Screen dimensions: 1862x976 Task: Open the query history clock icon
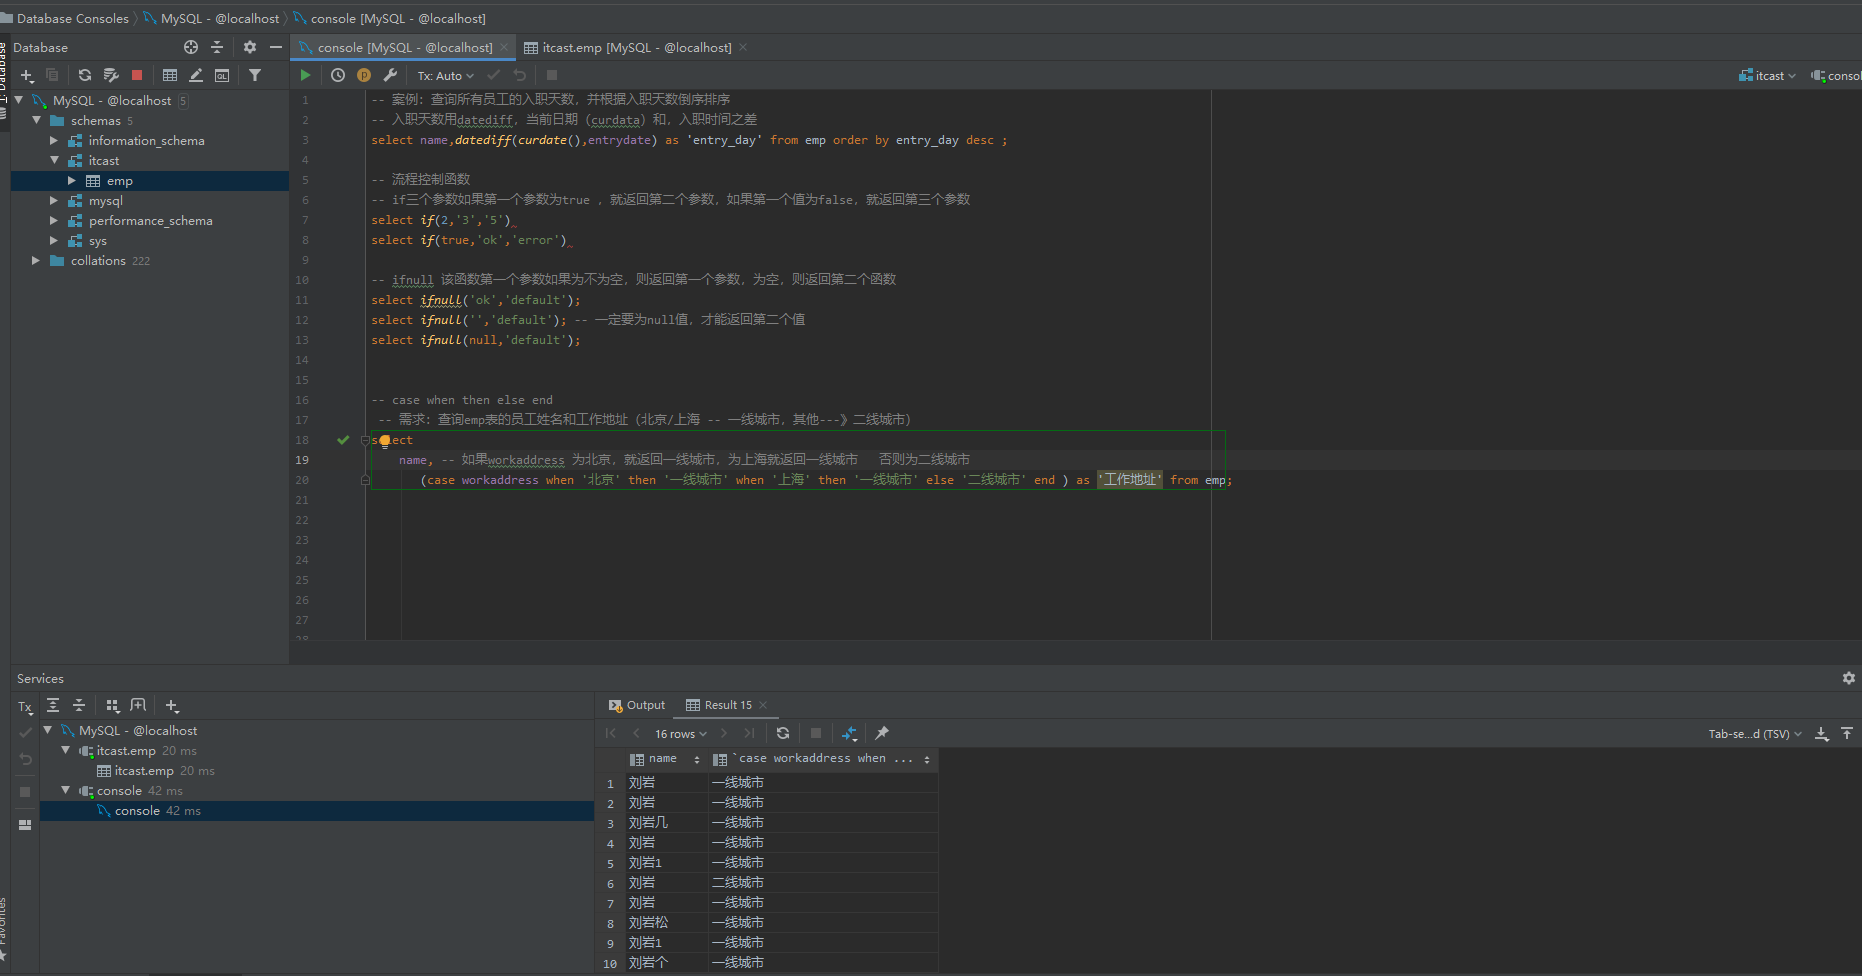tap(338, 75)
